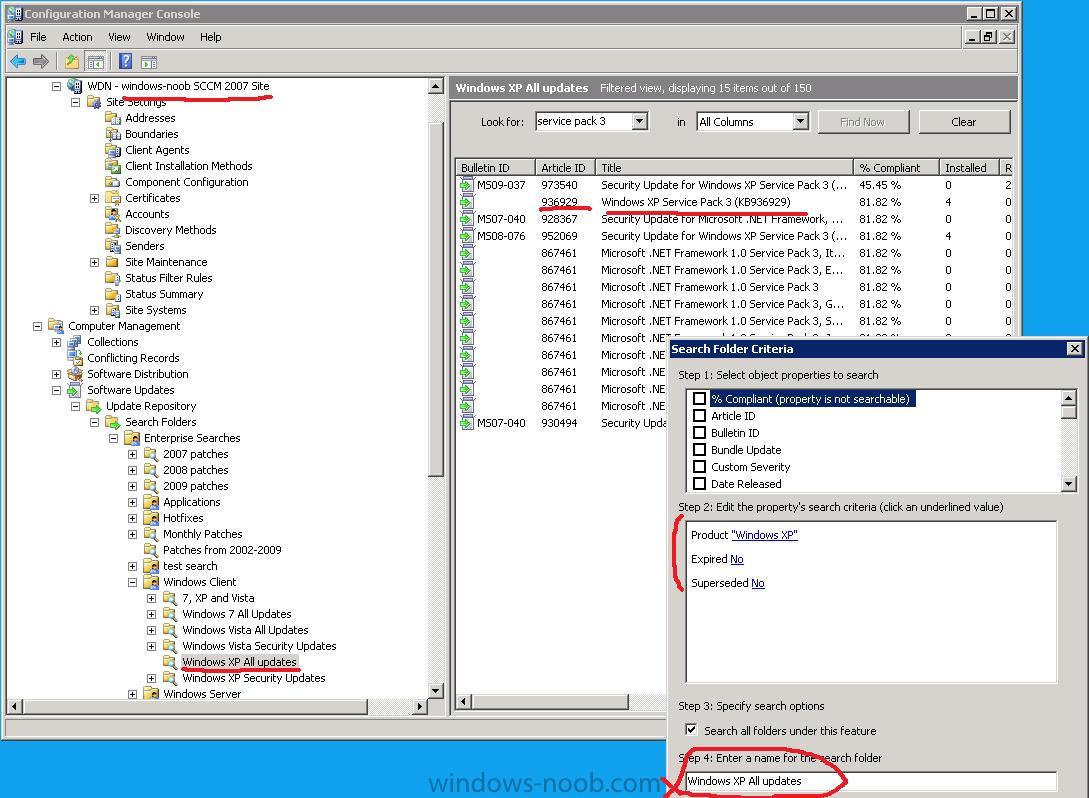The image size is (1089, 798).
Task: Click the Senders node icon
Action: point(113,246)
